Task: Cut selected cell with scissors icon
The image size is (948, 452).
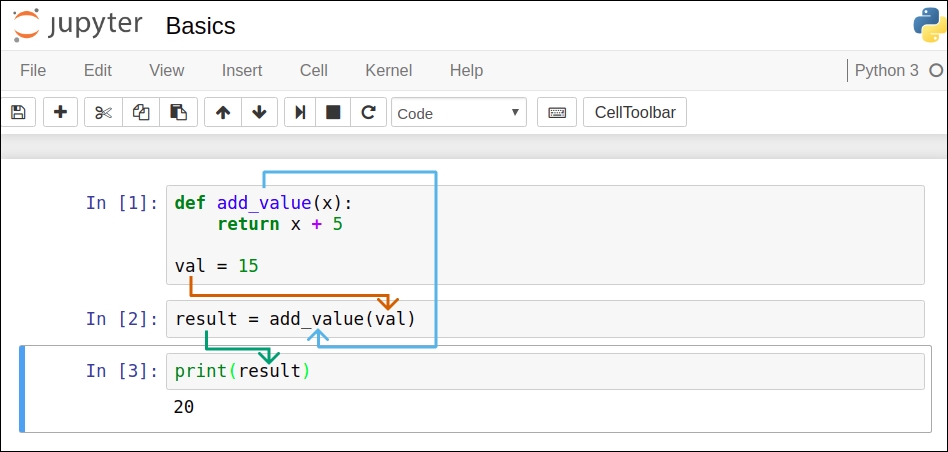Action: [x=103, y=113]
